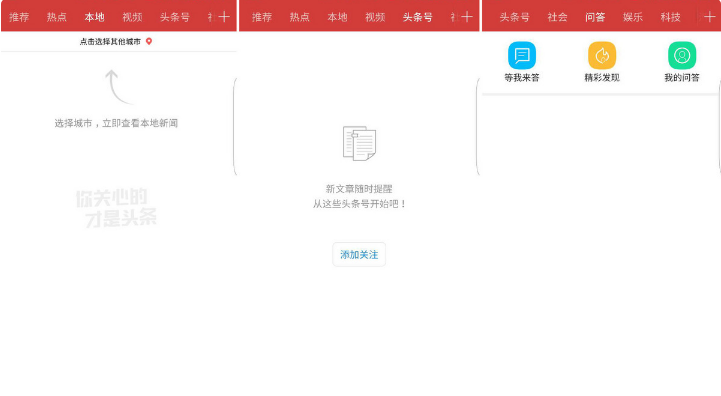Screen dimensions: 721x396
Task: Tap the plus icon on the local-news screen
Action: [x=224, y=17]
